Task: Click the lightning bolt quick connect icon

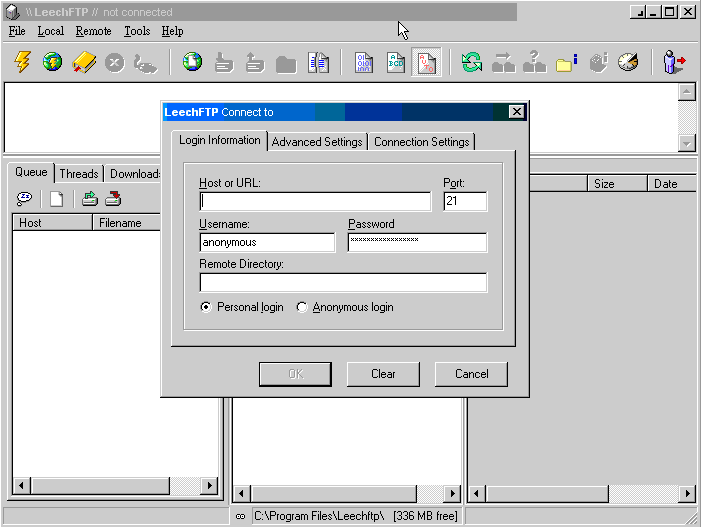Action: 22,62
